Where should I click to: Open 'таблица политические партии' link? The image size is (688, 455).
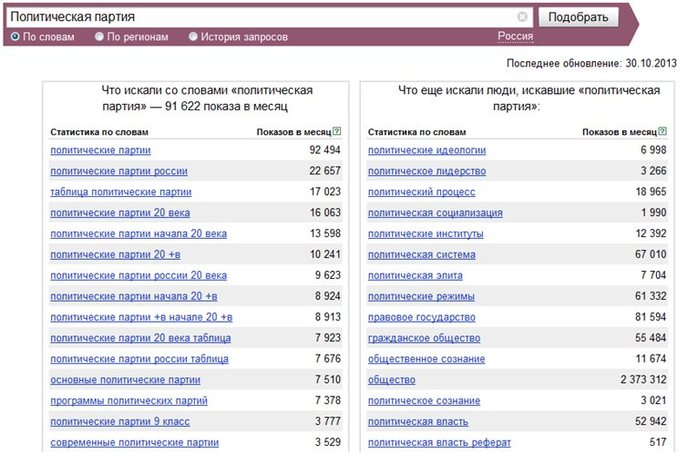click(121, 192)
